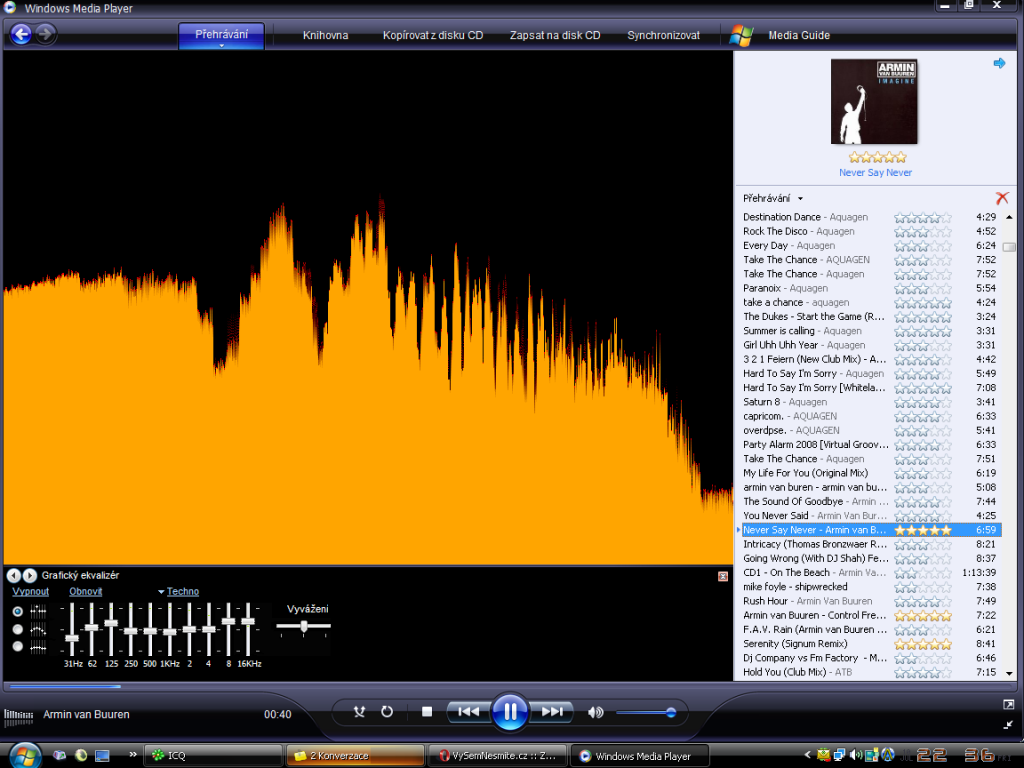Skip to the previous track
The width and height of the screenshot is (1024, 768).
click(x=468, y=712)
